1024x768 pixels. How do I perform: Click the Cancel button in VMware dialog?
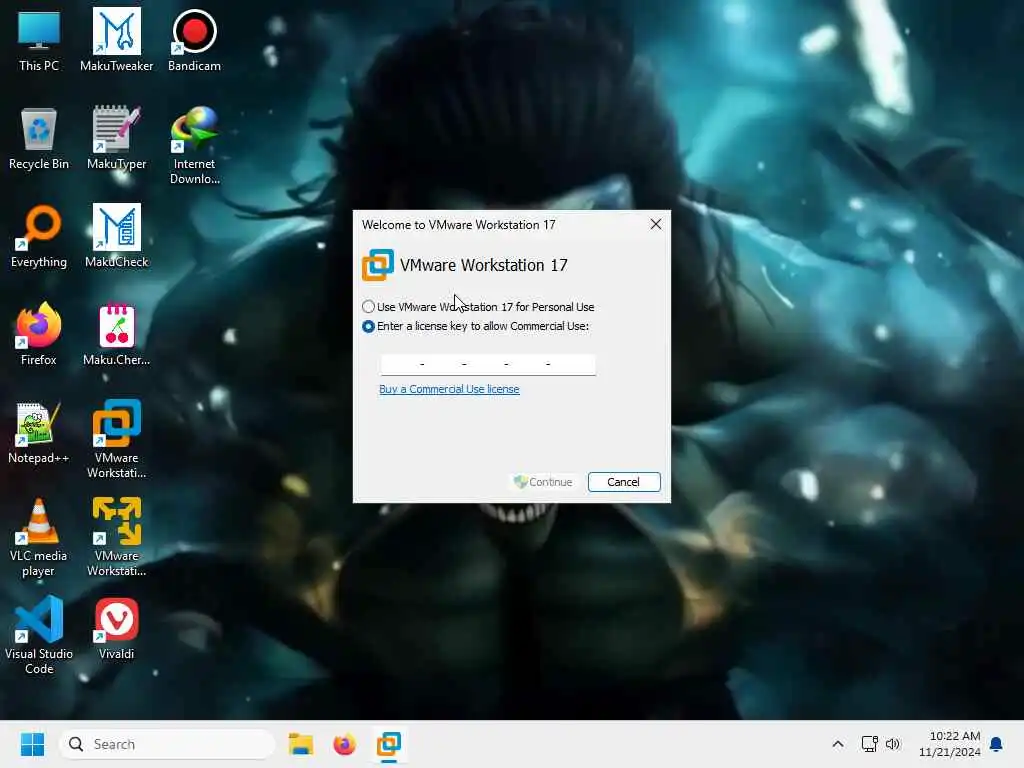click(624, 482)
